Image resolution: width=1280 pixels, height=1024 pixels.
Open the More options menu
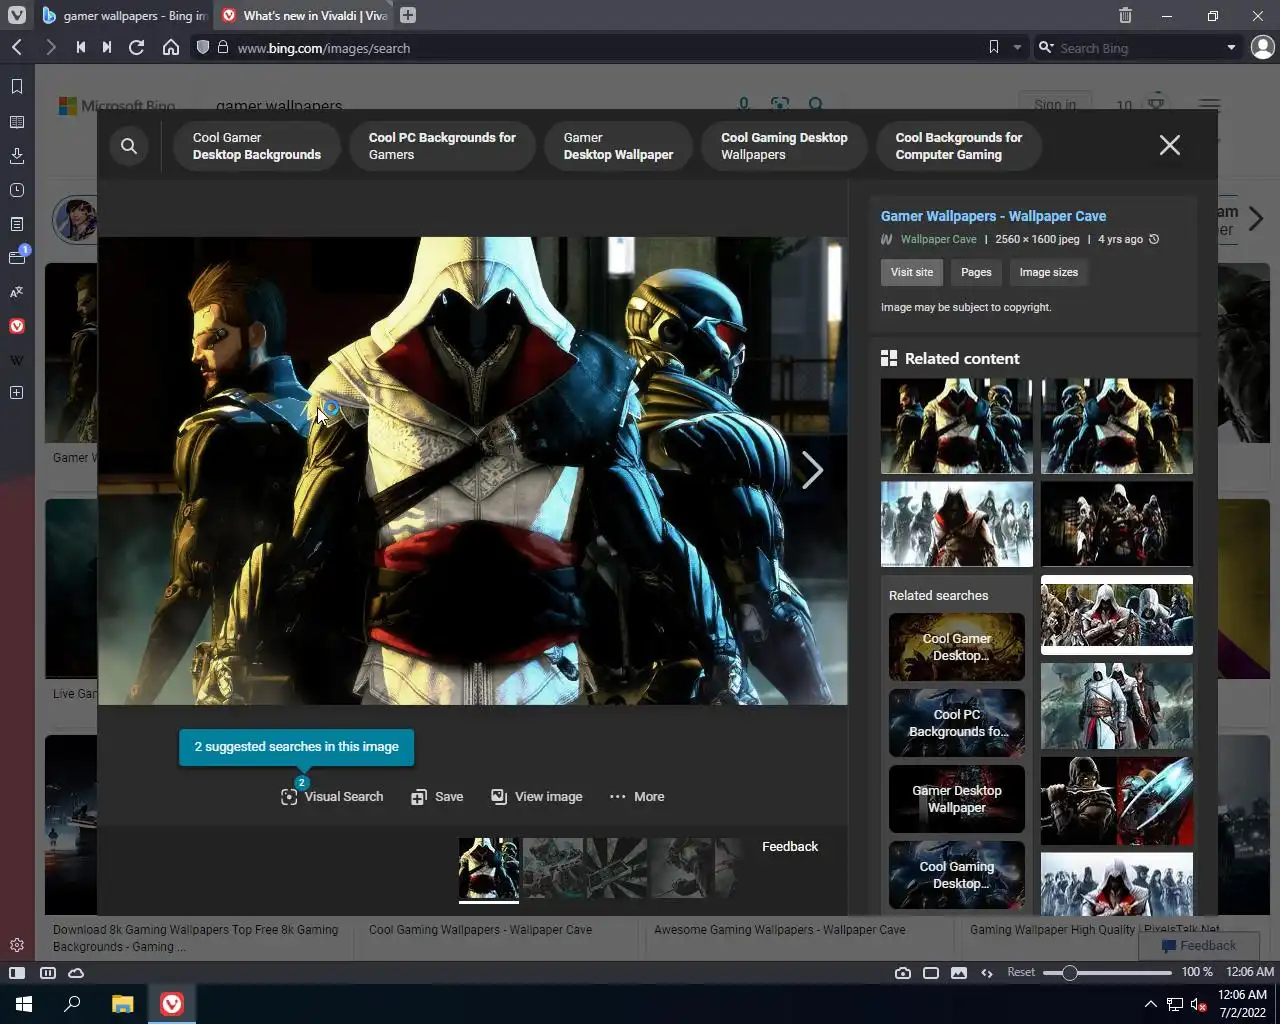tap(637, 797)
